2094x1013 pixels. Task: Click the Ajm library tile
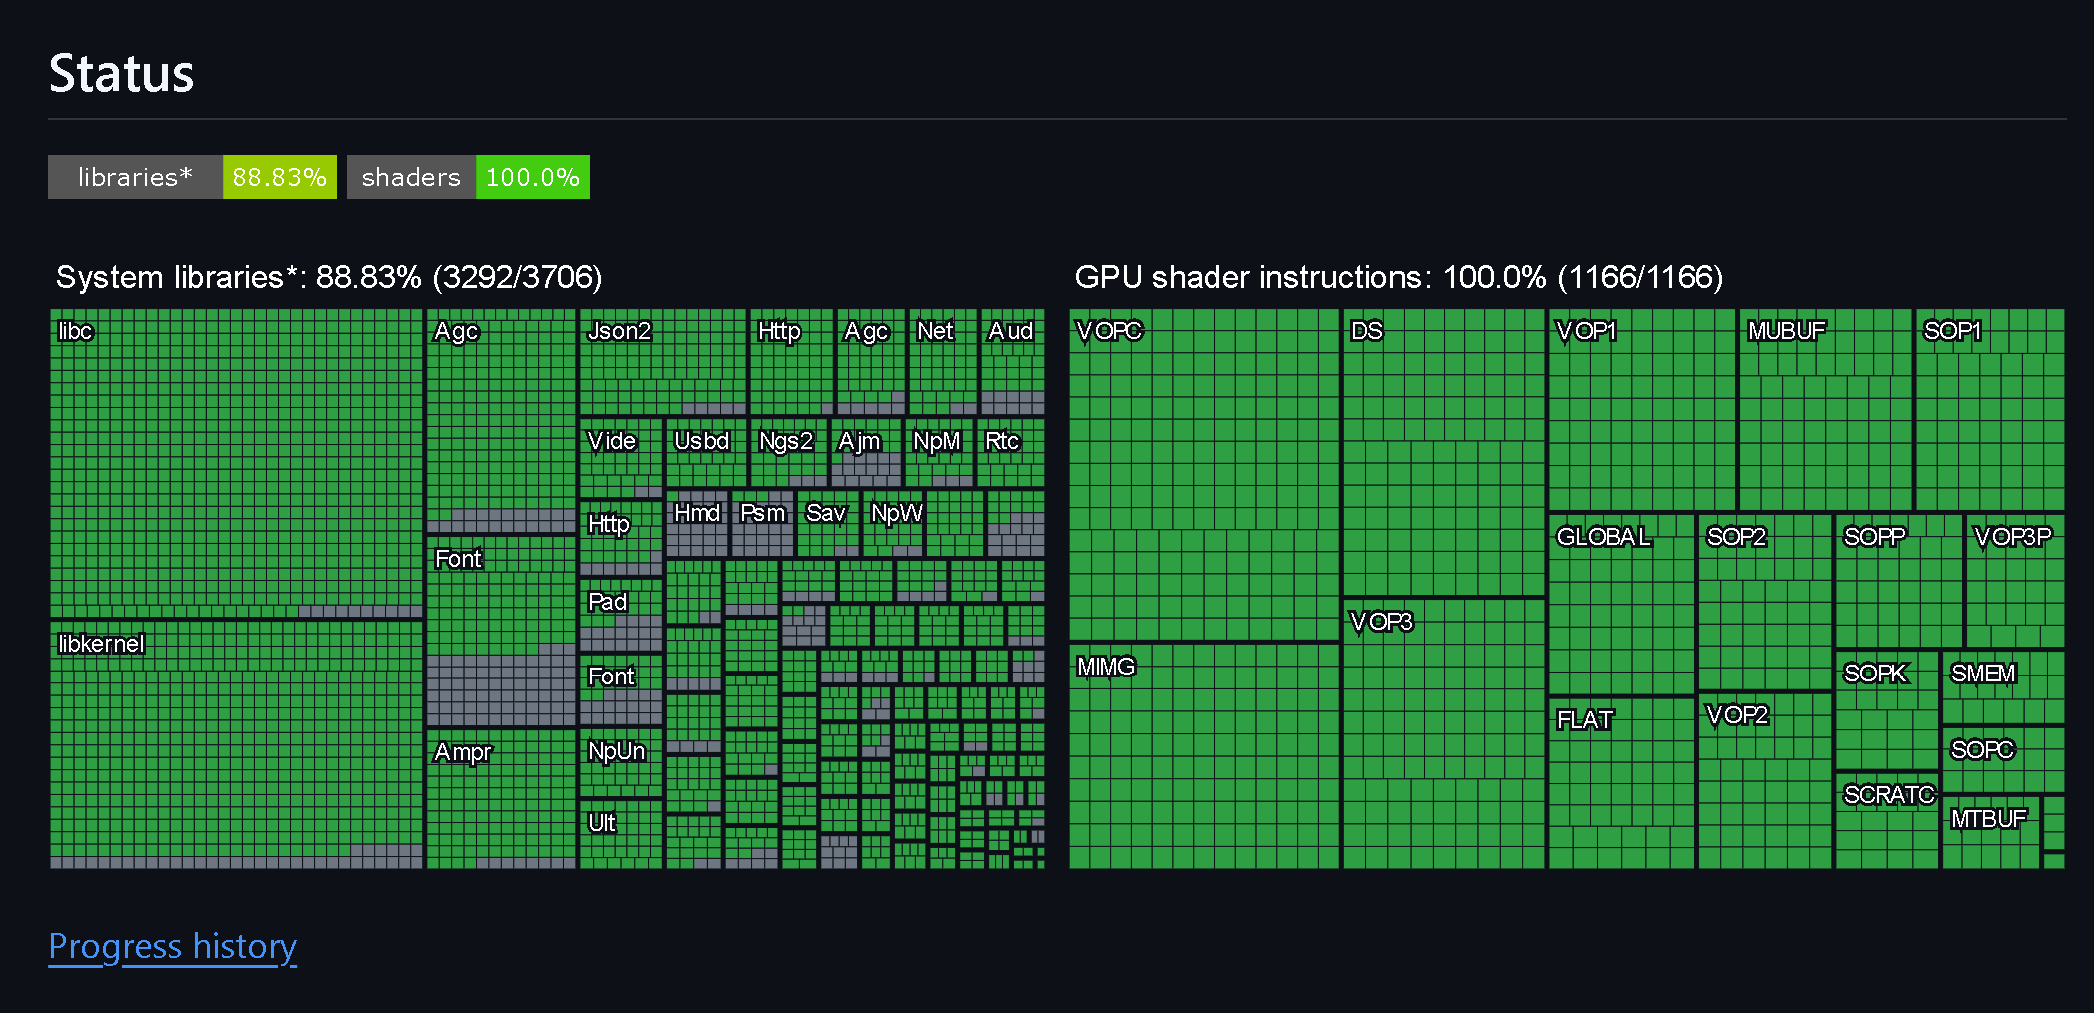click(x=866, y=453)
